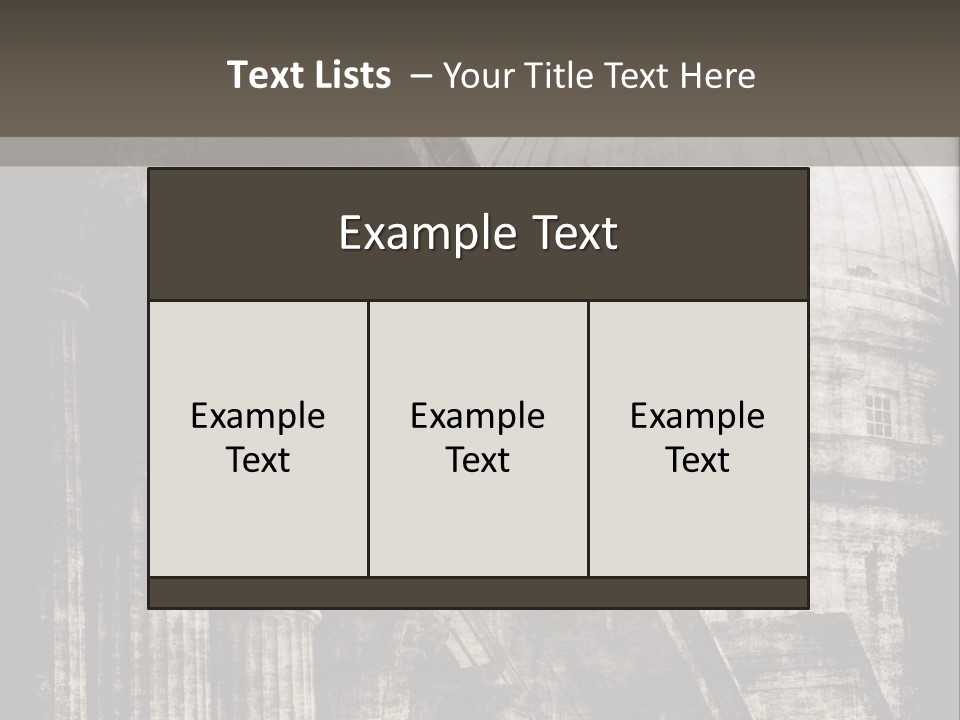Click the bold "Text Lists" title
This screenshot has width=960, height=720.
309,75
